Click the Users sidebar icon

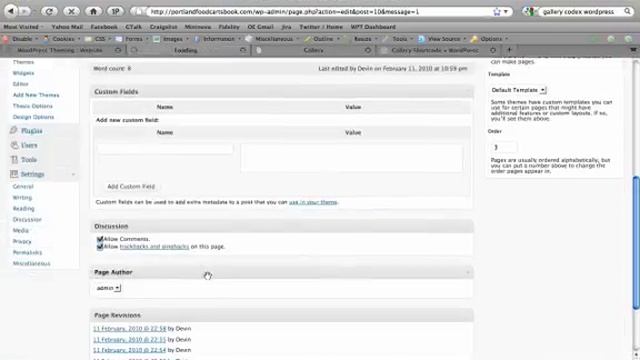pyautogui.click(x=14, y=145)
